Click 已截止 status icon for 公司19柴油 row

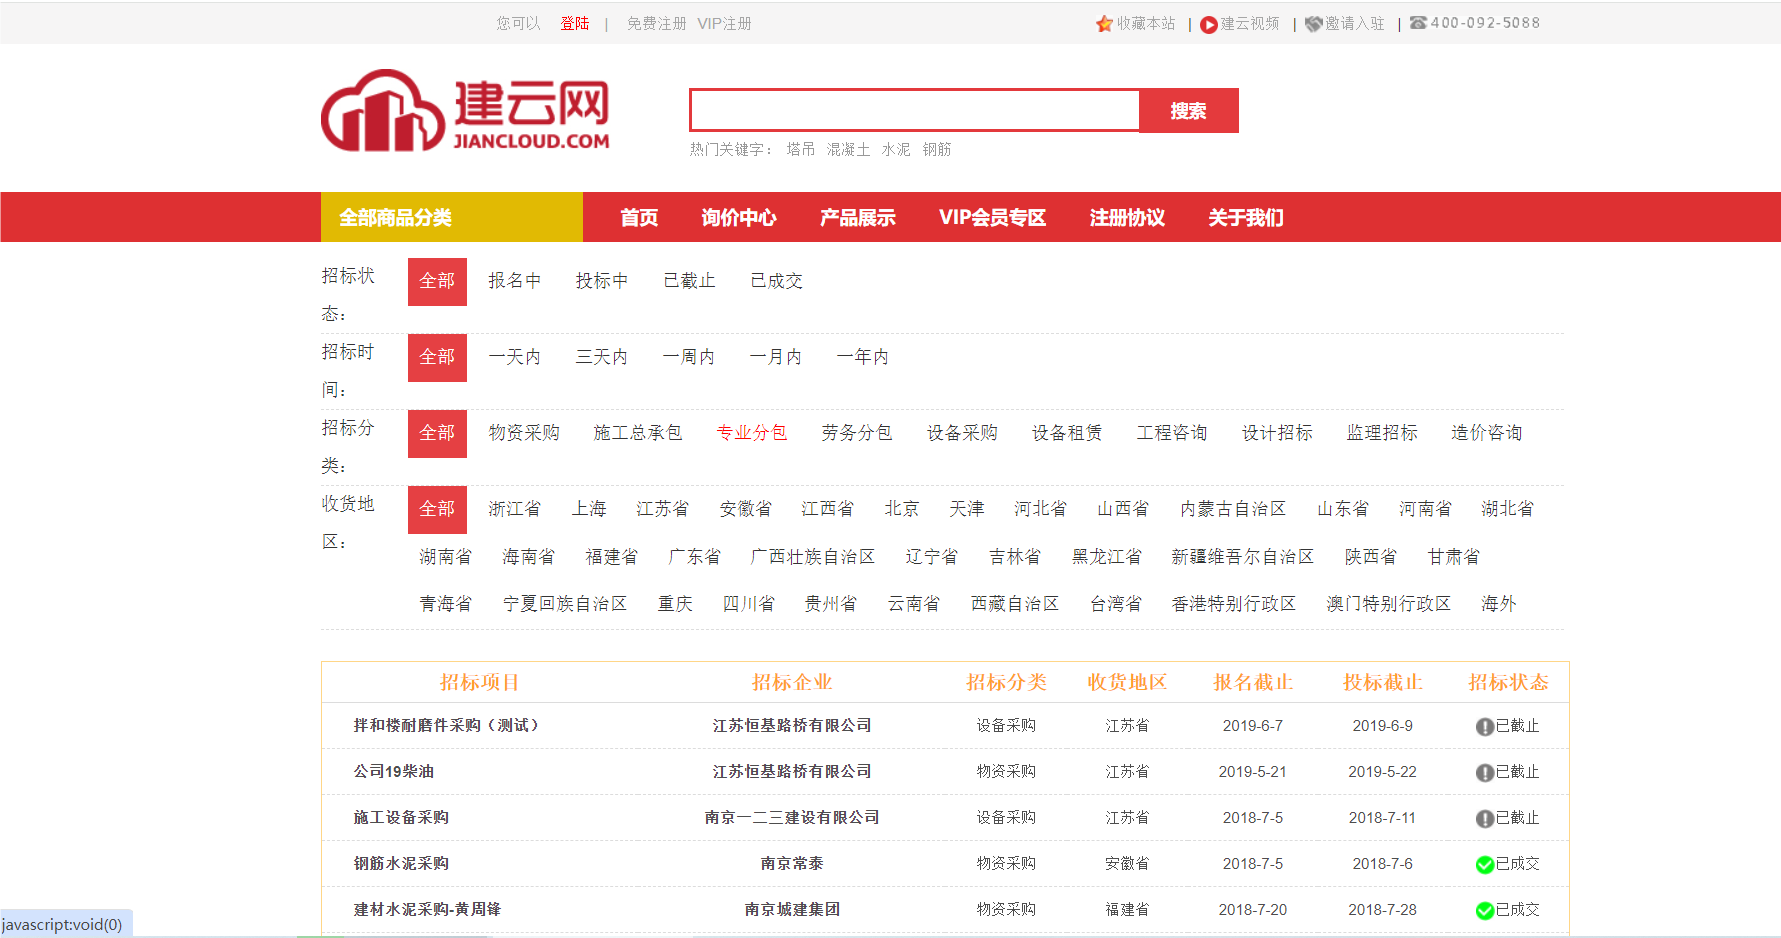pos(1485,773)
